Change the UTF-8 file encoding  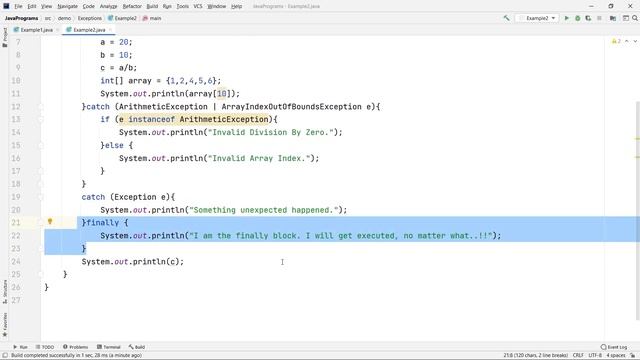tap(595, 356)
